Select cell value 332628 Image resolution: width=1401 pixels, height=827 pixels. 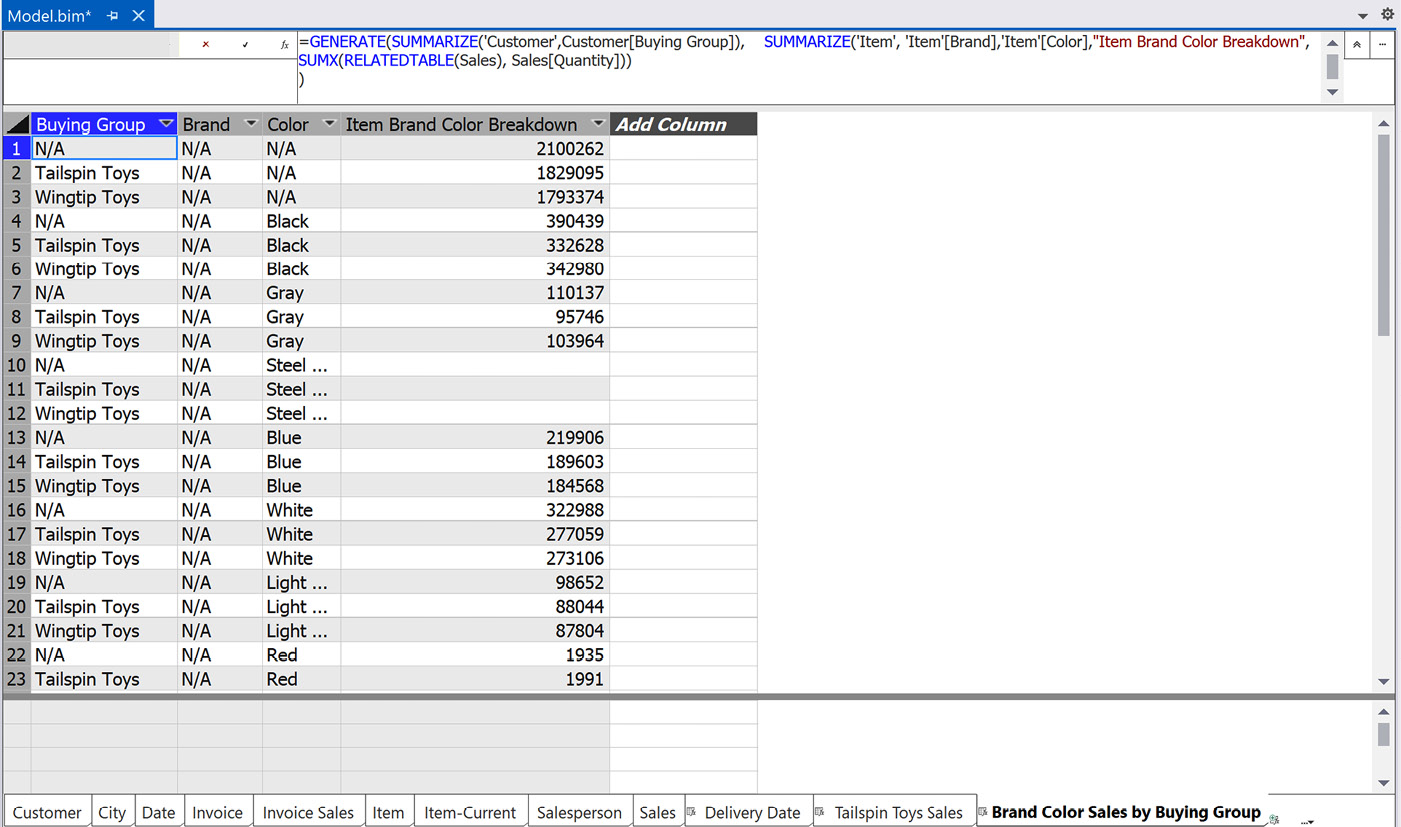click(475, 245)
